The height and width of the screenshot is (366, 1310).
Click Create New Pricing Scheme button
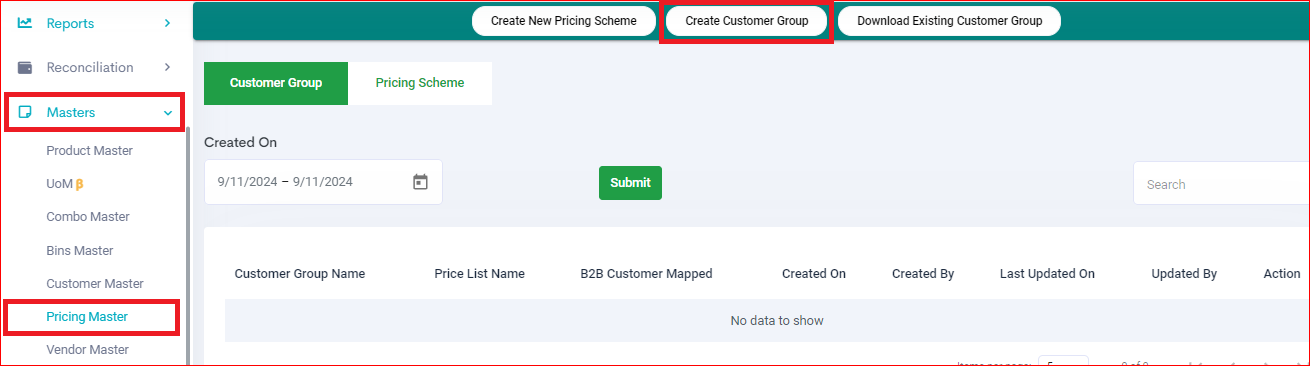pos(564,21)
